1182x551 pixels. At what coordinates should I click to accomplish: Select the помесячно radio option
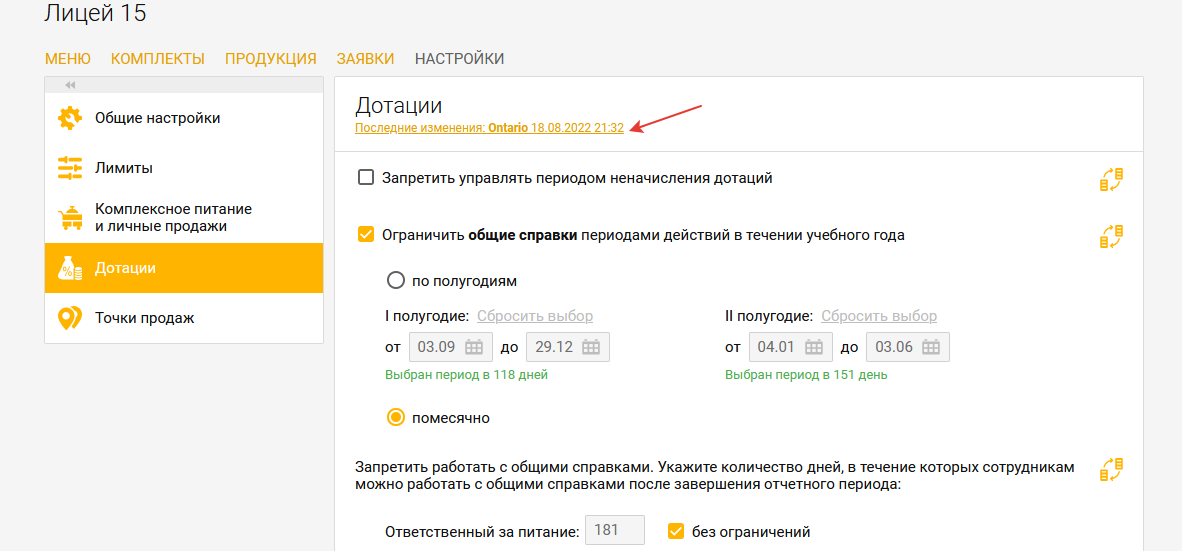pos(396,418)
